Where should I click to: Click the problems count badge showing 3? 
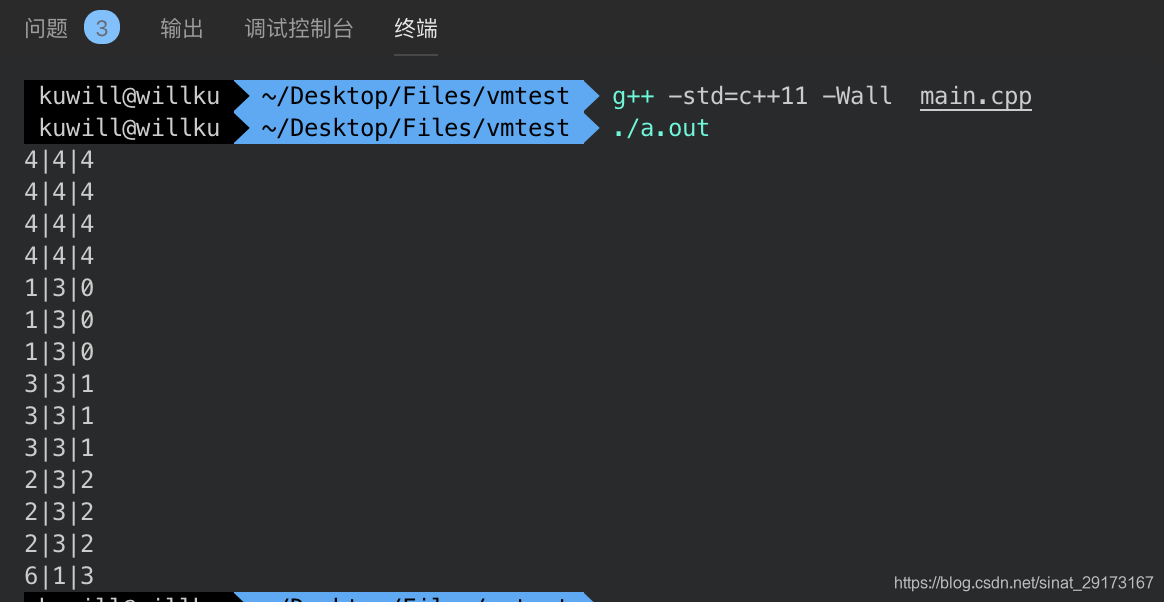(x=101, y=28)
